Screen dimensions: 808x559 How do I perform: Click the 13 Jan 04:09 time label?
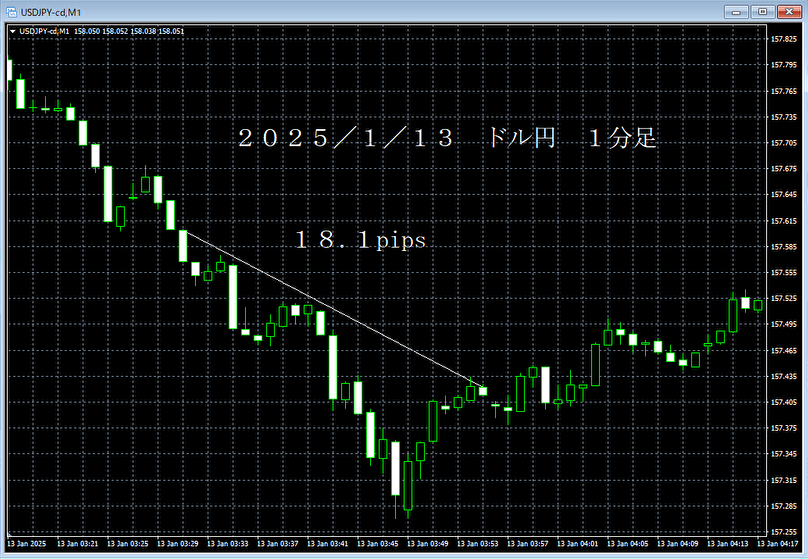coord(677,544)
